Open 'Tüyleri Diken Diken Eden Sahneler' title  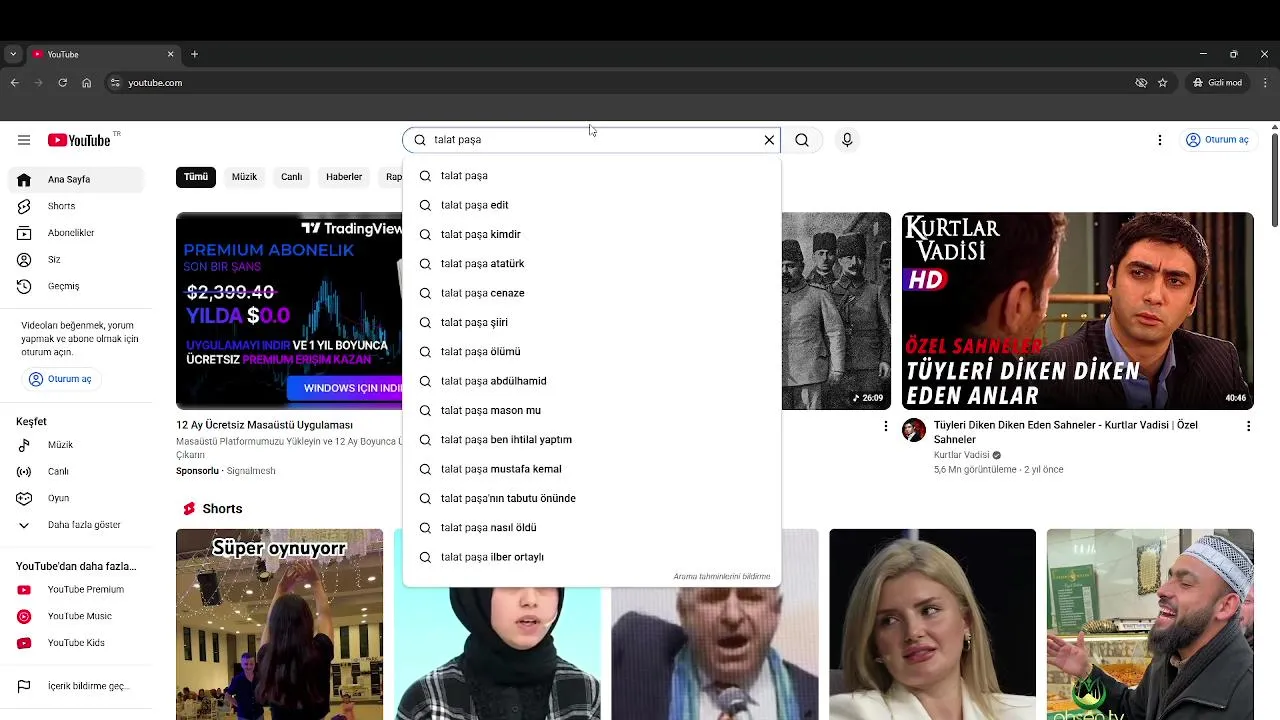tap(1066, 432)
